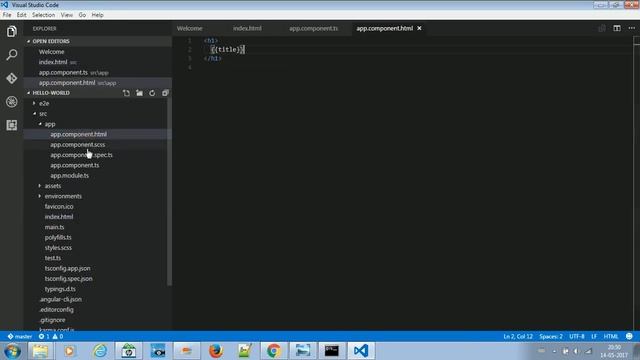Place cursor on {{title}} in line 2

(x=228, y=49)
